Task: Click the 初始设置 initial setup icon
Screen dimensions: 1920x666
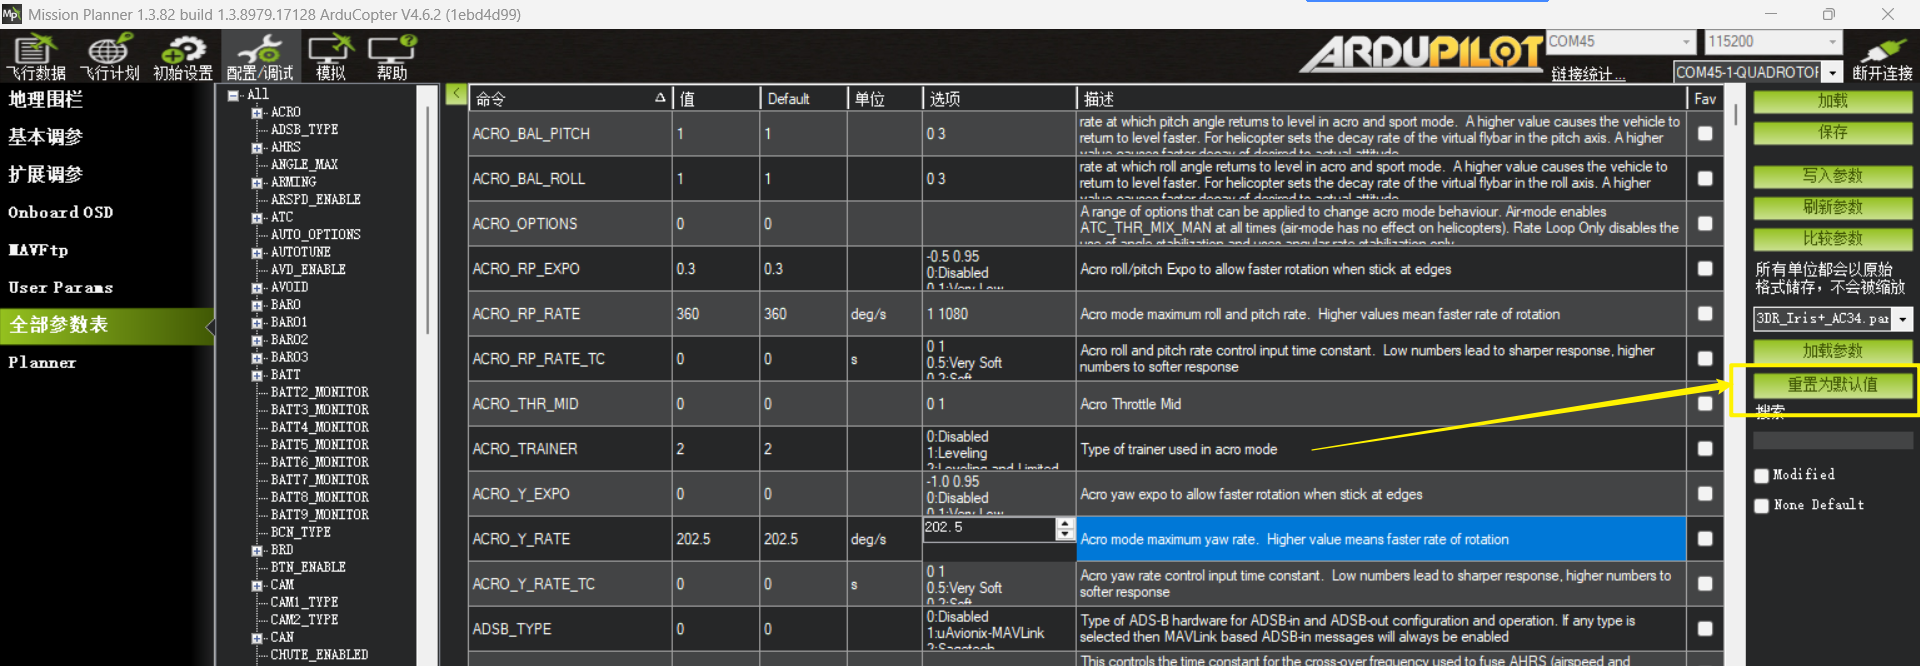Action: pos(183,56)
